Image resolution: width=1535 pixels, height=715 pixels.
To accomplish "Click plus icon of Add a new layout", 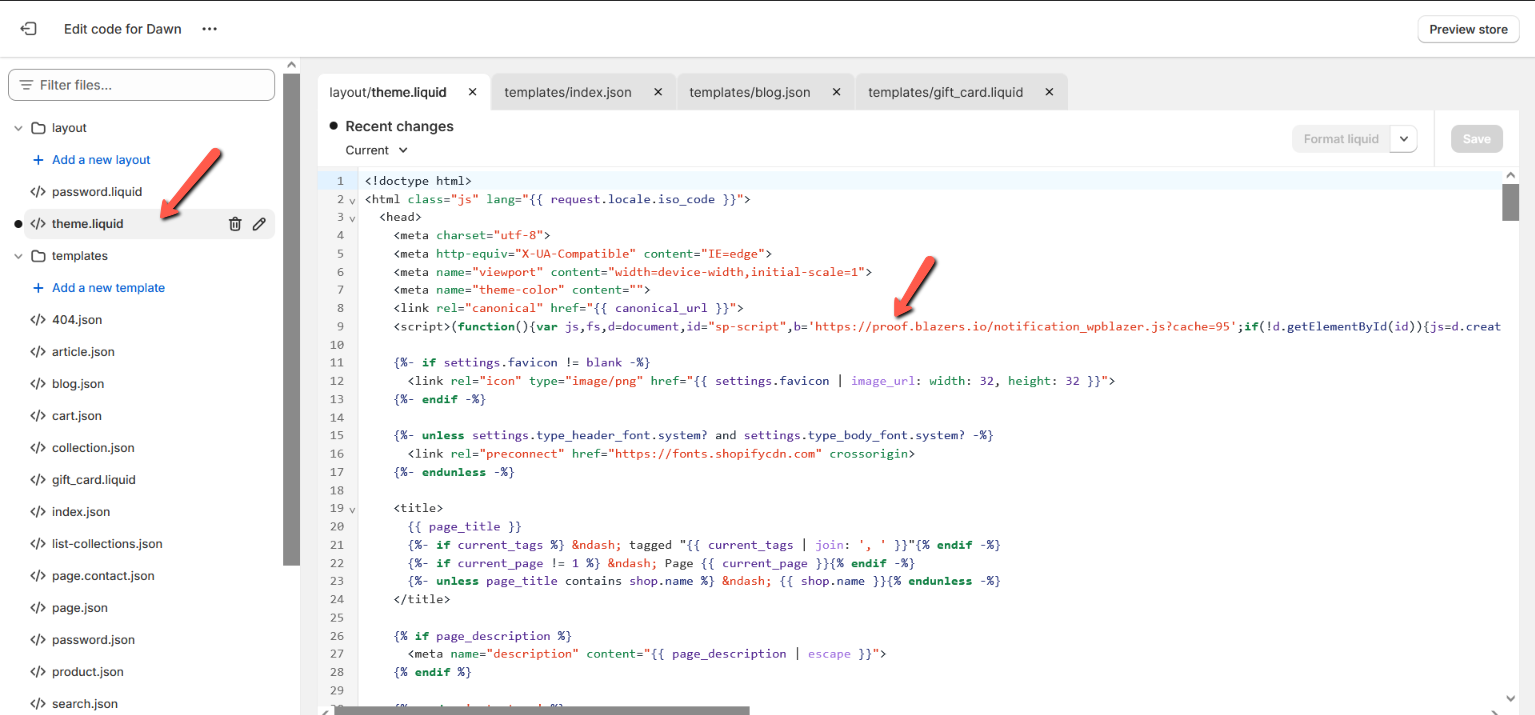I will click(38, 160).
